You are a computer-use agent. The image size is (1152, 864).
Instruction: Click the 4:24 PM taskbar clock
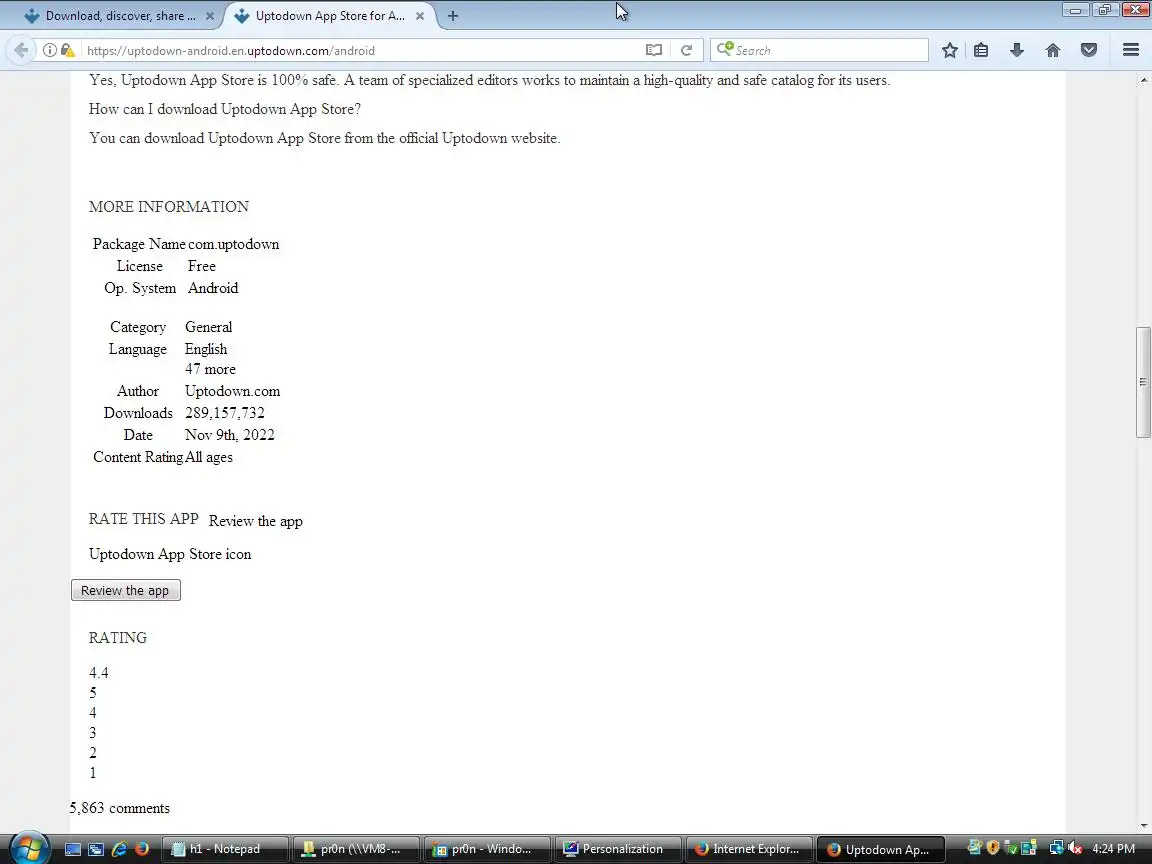point(1113,849)
